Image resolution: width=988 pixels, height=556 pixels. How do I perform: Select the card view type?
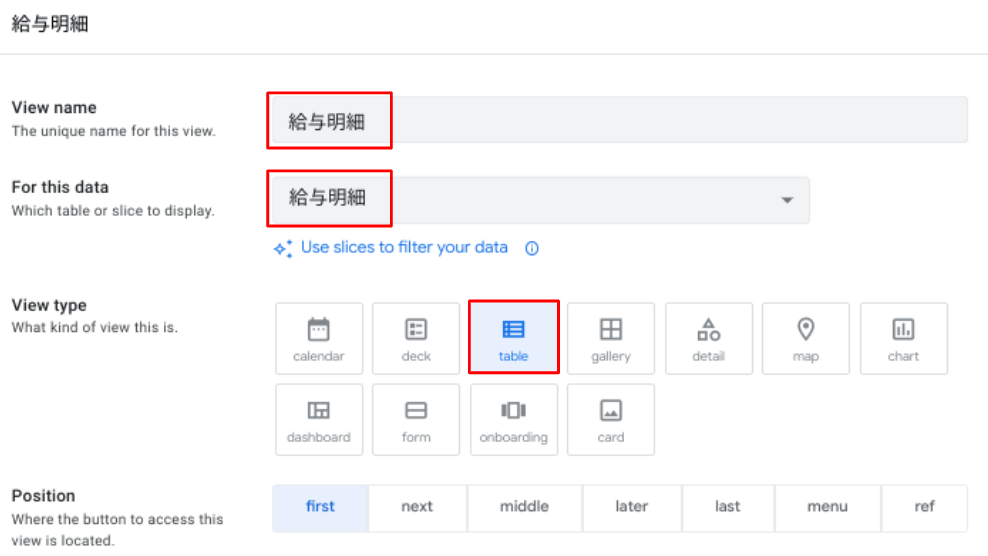[610, 420]
